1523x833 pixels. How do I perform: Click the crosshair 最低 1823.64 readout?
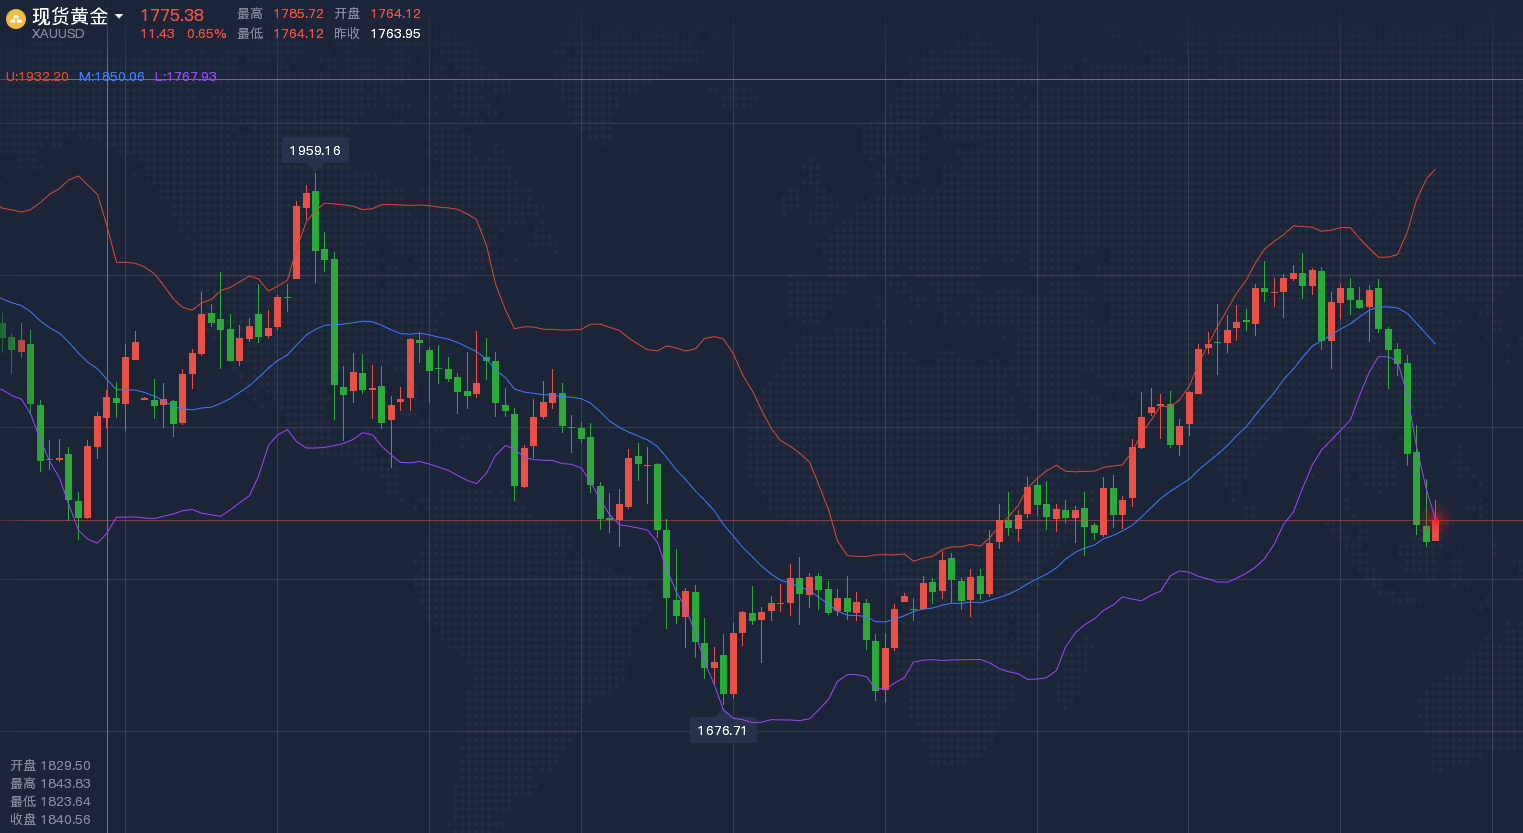click(51, 802)
